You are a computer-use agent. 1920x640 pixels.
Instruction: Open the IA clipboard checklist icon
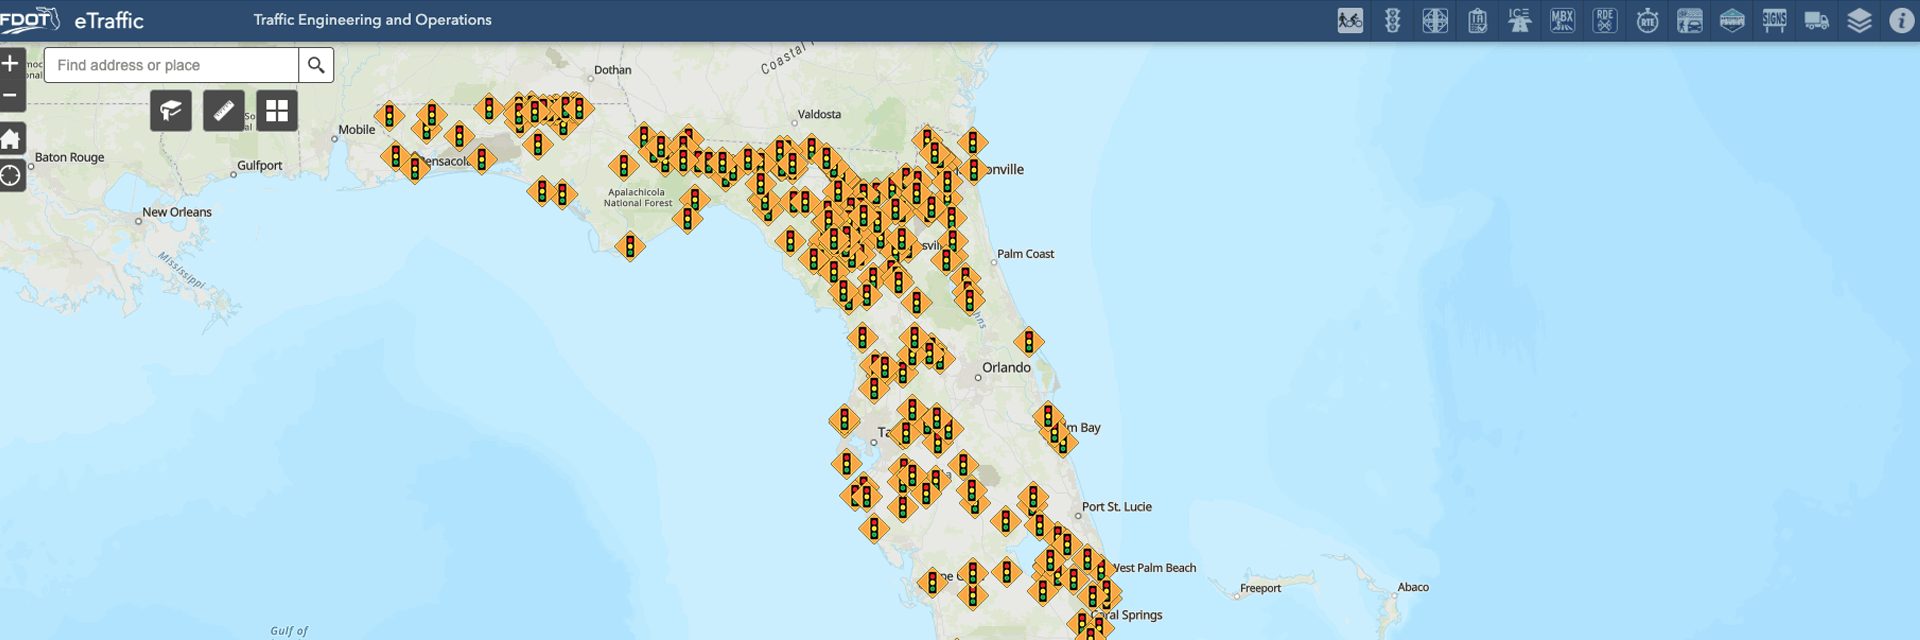coord(1477,20)
